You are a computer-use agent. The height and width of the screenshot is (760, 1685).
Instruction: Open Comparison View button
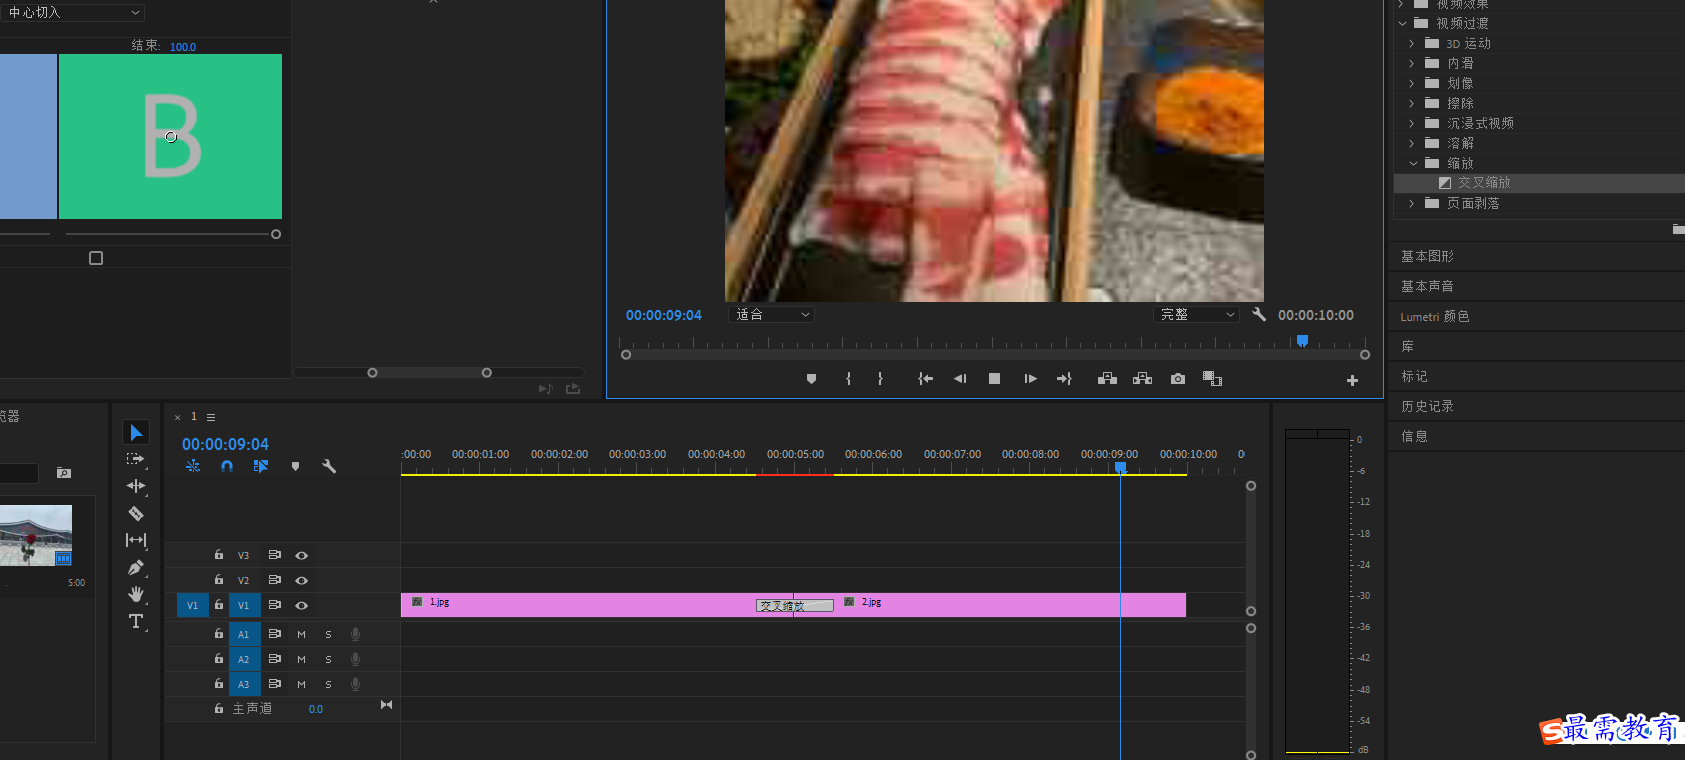1212,379
